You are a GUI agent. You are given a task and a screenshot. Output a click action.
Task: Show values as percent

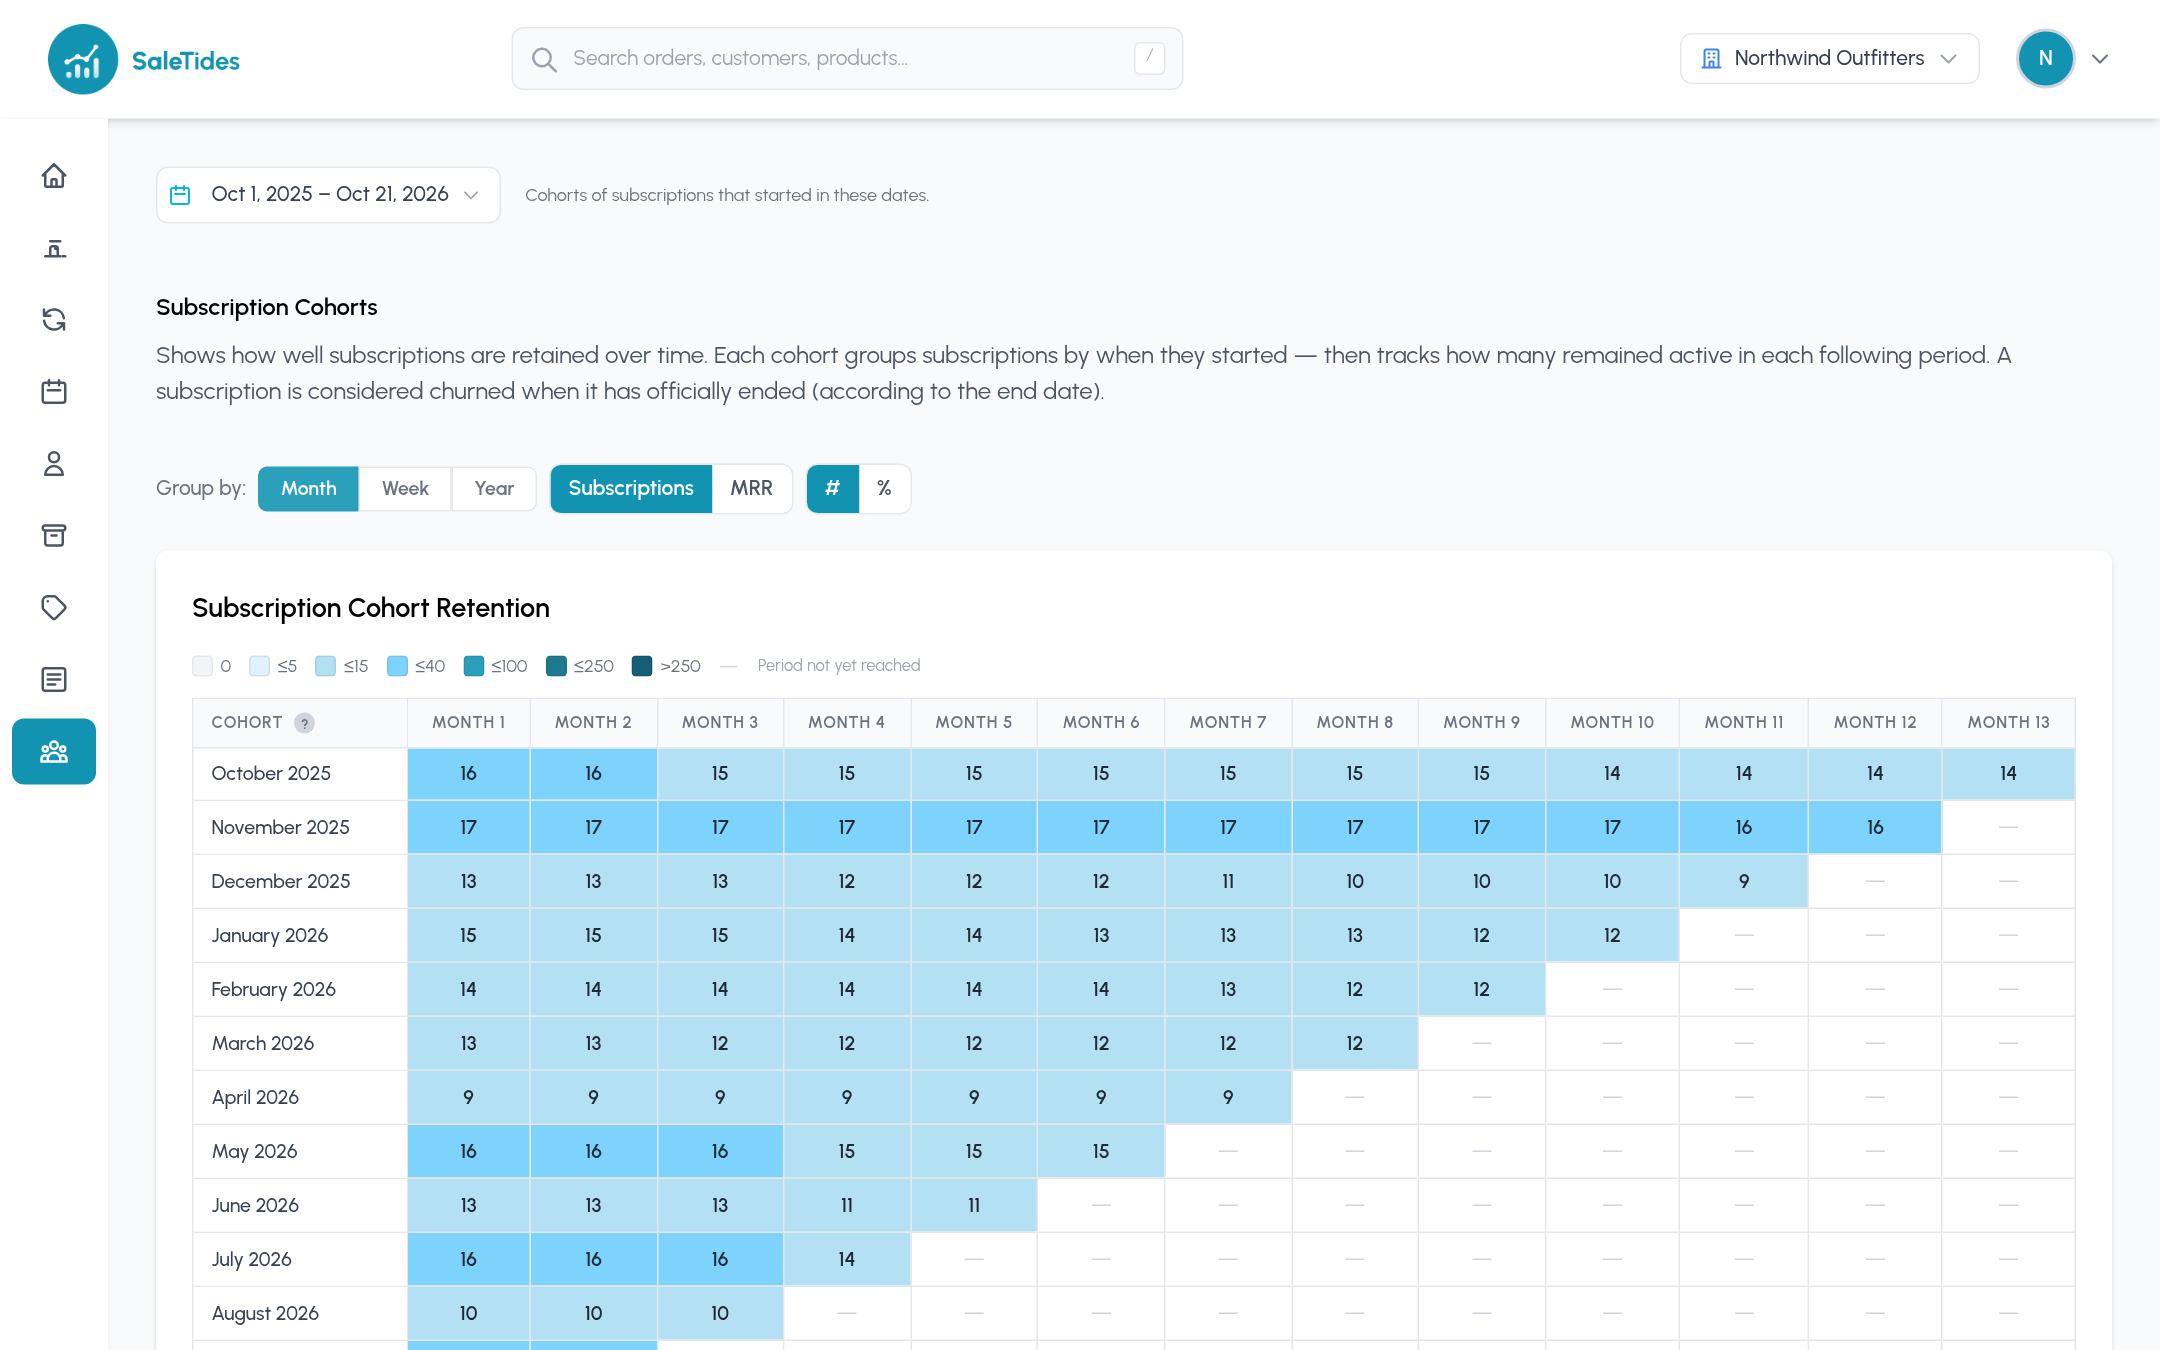[884, 489]
